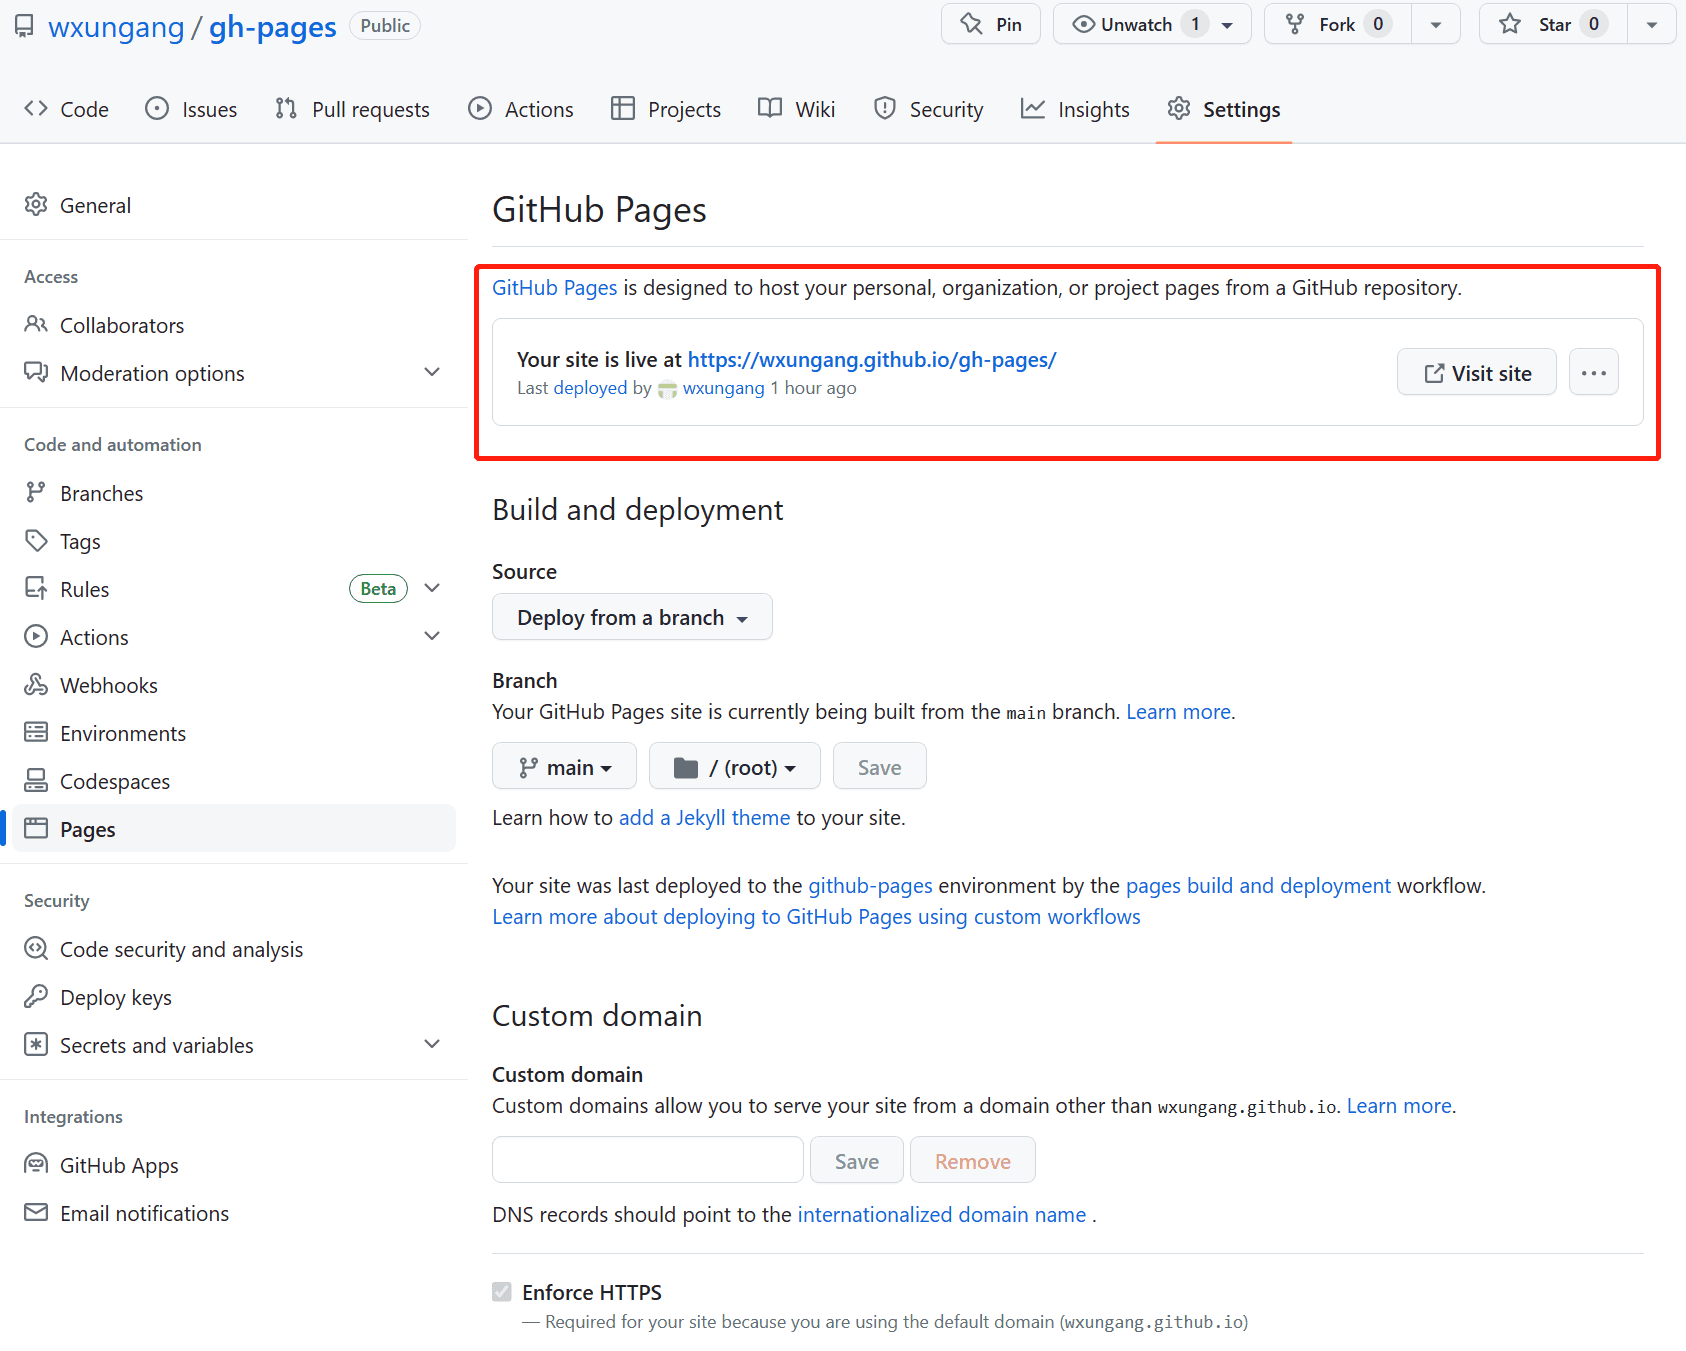Click the Fork button

coord(1338,24)
